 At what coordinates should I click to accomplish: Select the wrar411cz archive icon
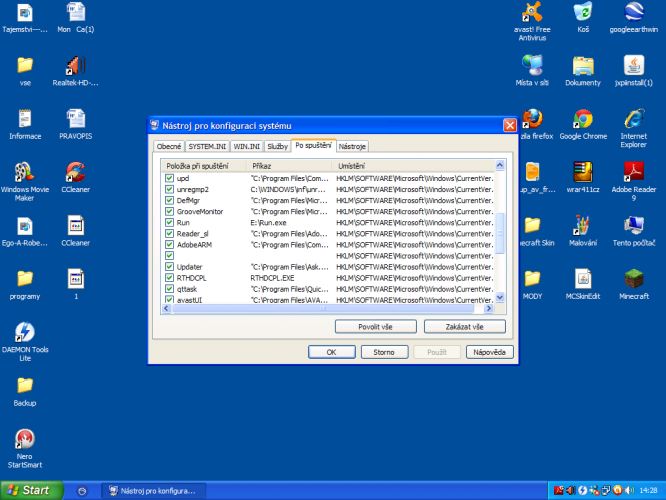coord(583,178)
